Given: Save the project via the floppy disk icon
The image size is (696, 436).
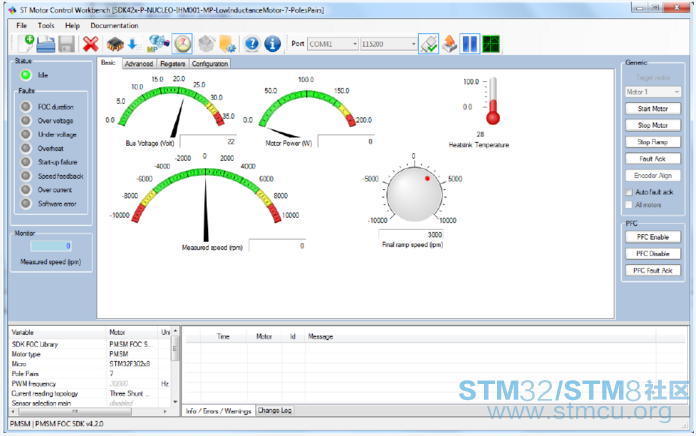Looking at the screenshot, I should (67, 44).
